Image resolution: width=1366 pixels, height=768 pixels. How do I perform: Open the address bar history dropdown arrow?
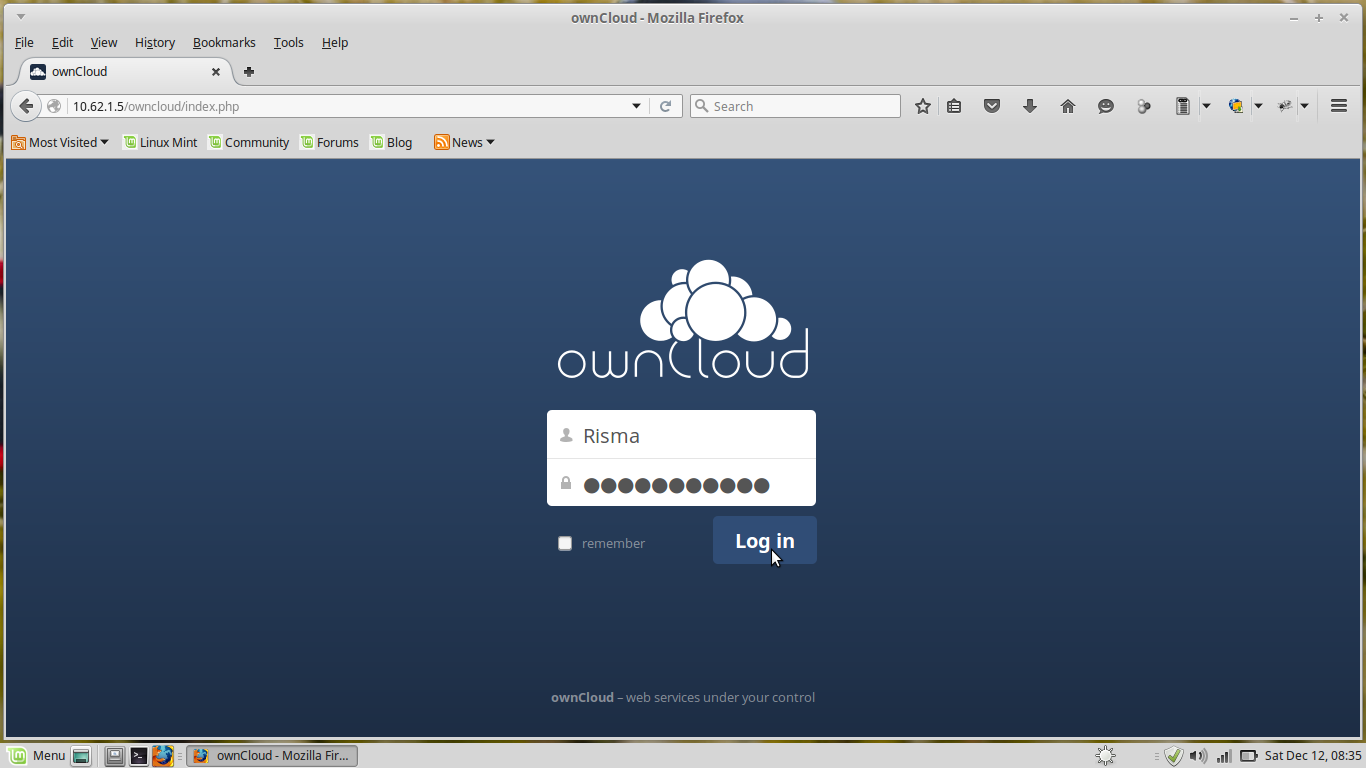637,105
